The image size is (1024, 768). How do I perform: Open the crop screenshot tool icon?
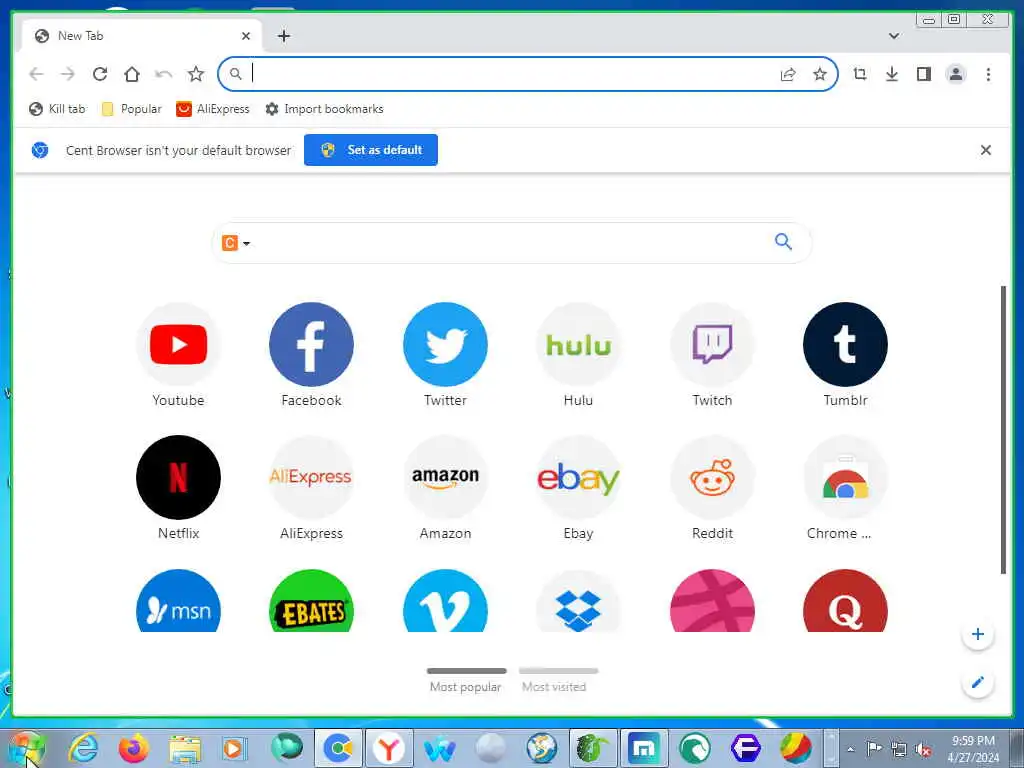pyautogui.click(x=859, y=74)
